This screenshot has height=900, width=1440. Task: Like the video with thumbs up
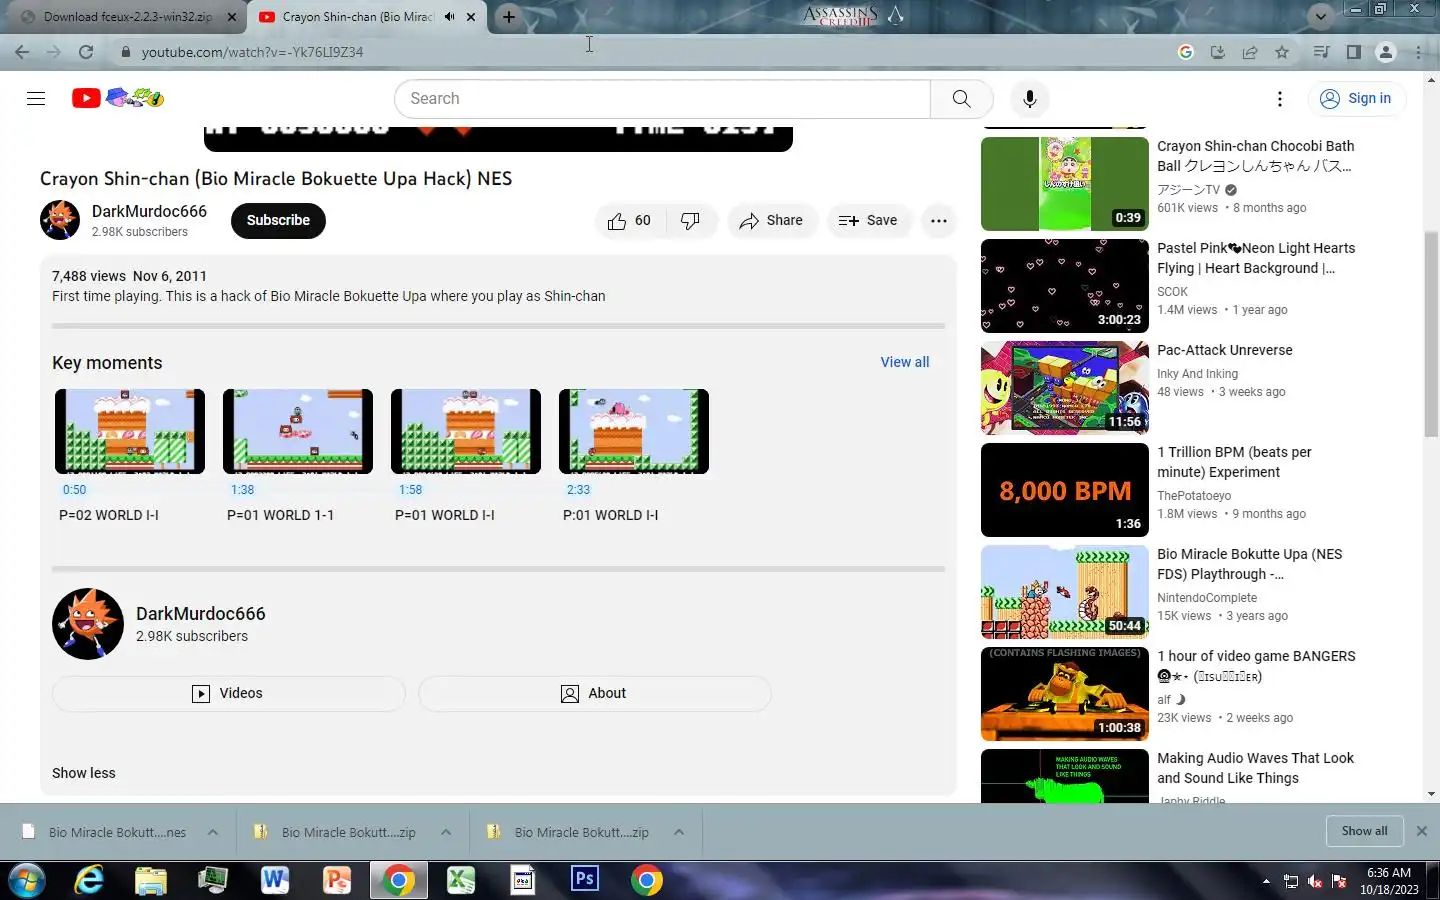coord(629,220)
